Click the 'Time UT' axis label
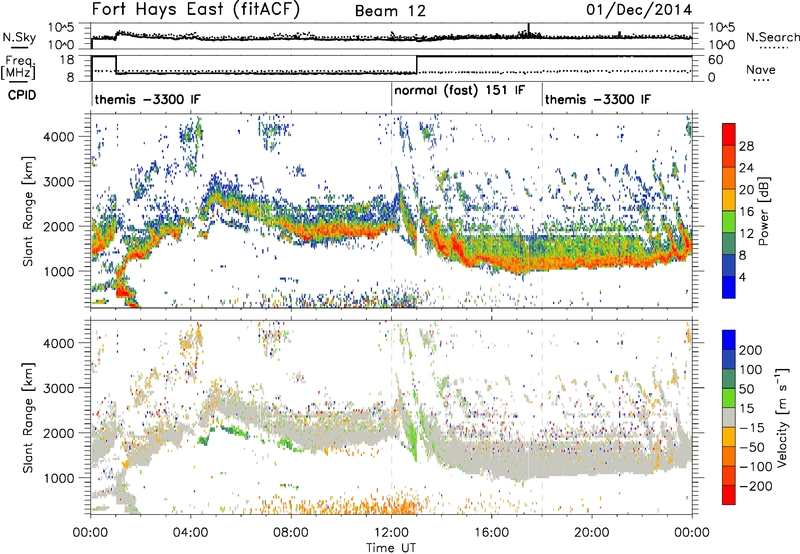The image size is (800, 554). [x=391, y=548]
